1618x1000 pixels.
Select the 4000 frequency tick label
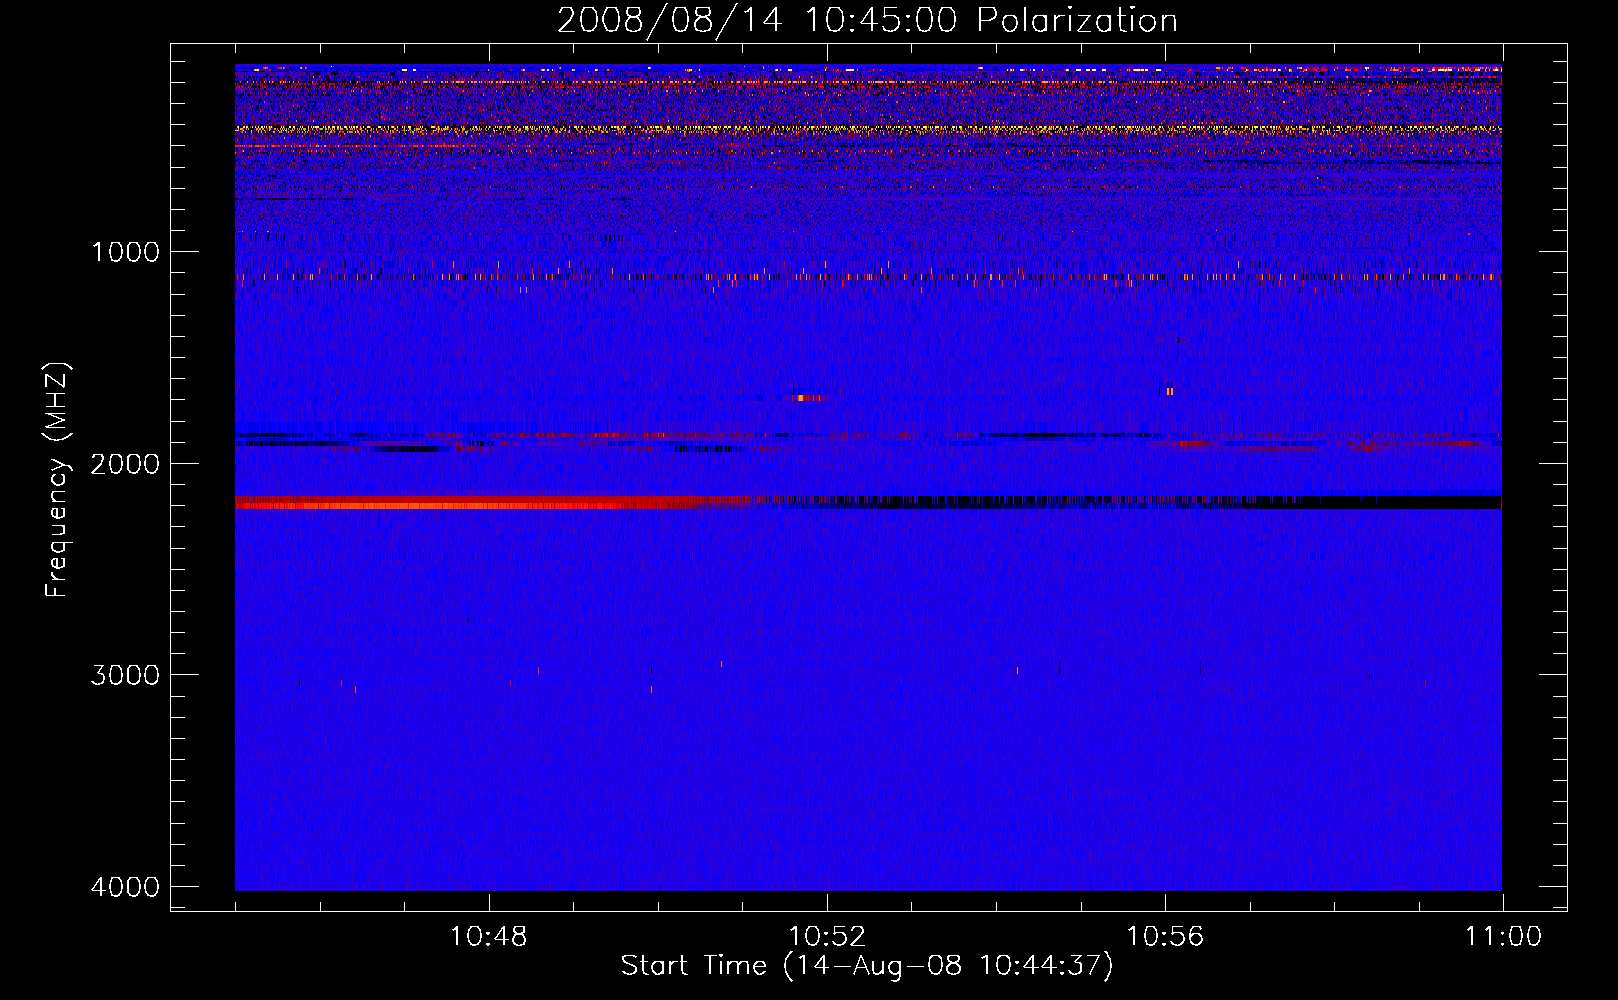pos(125,886)
